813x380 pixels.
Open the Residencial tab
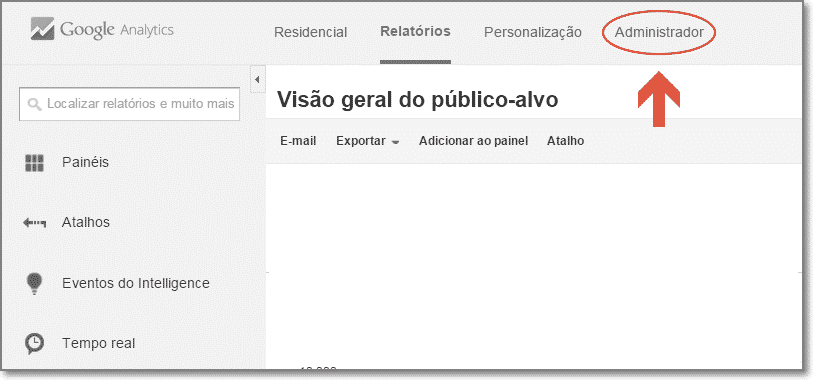310,32
